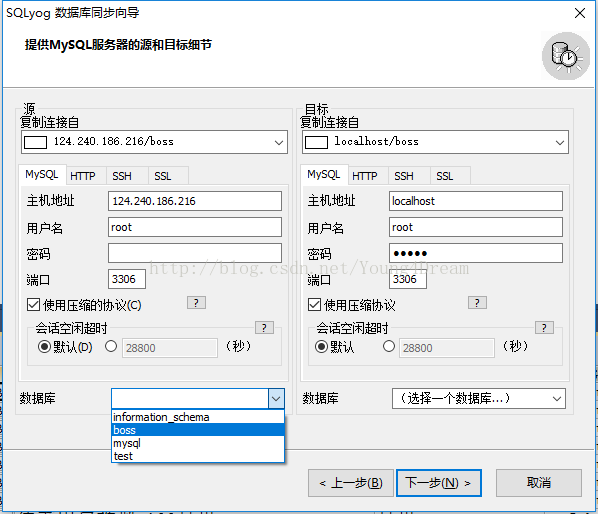Toggle target compressed protocol checkbox
This screenshot has width=598, height=514.
[314, 305]
